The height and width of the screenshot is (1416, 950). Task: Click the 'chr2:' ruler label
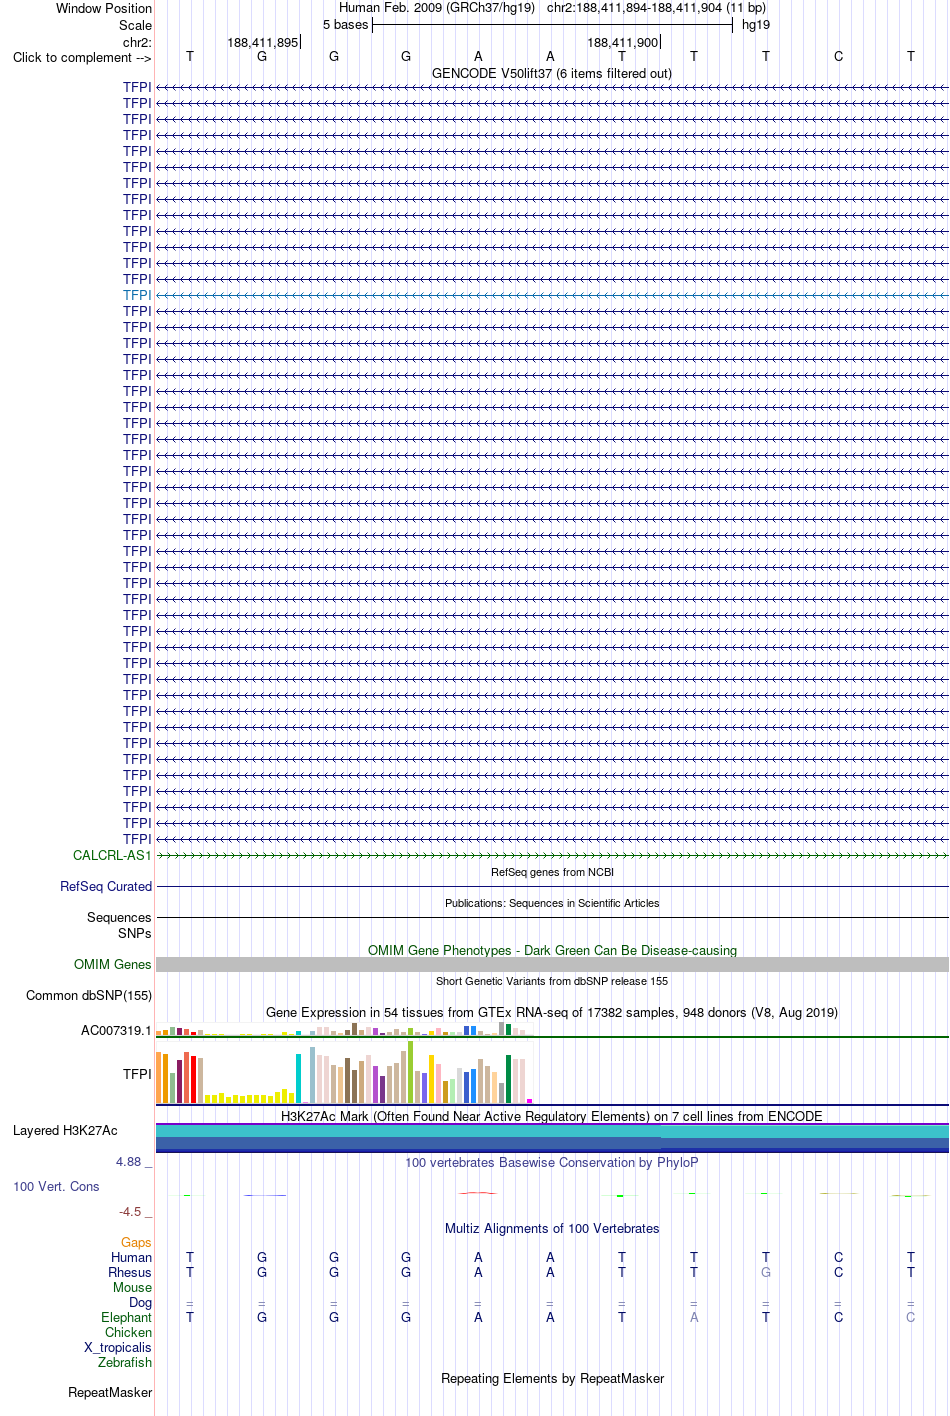tap(137, 42)
